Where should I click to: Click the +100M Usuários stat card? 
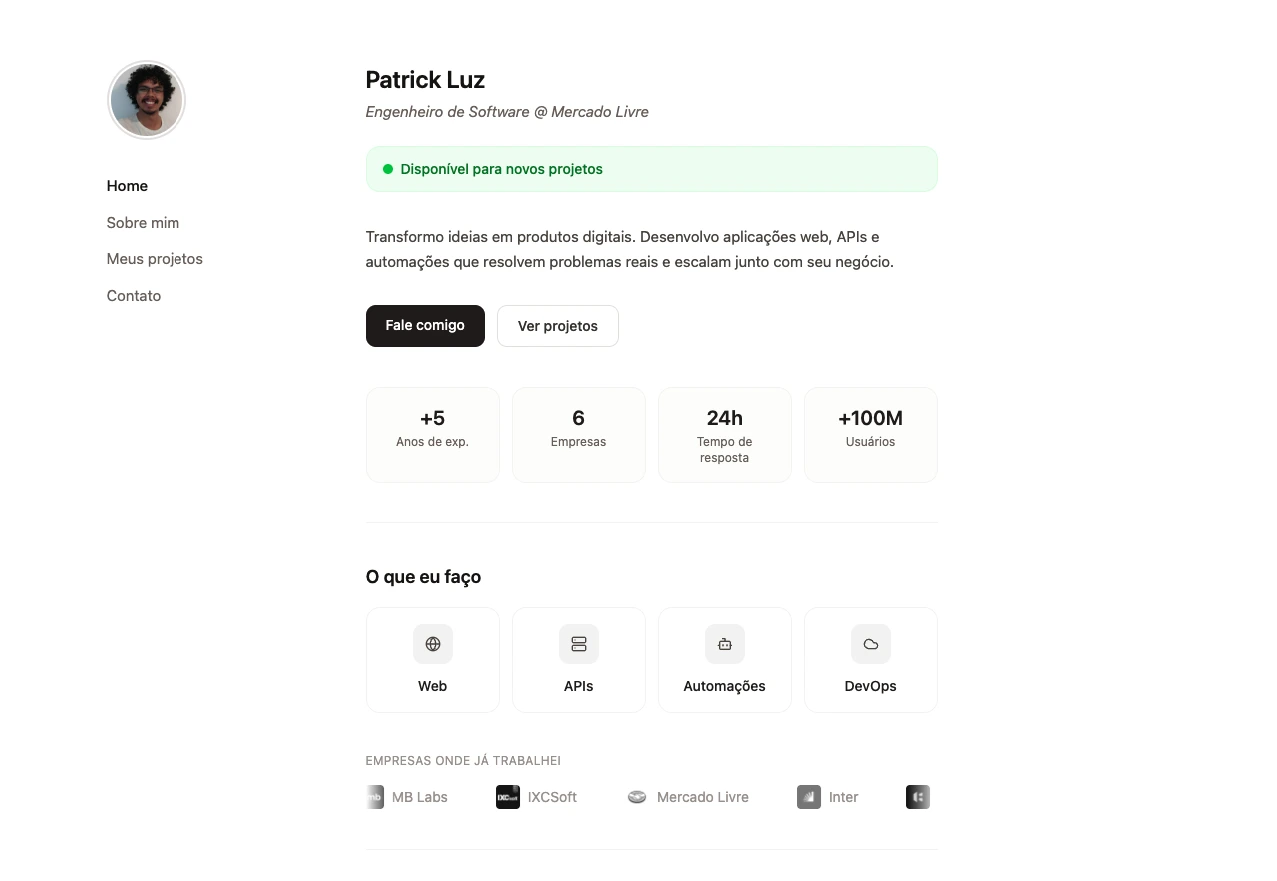tap(870, 434)
